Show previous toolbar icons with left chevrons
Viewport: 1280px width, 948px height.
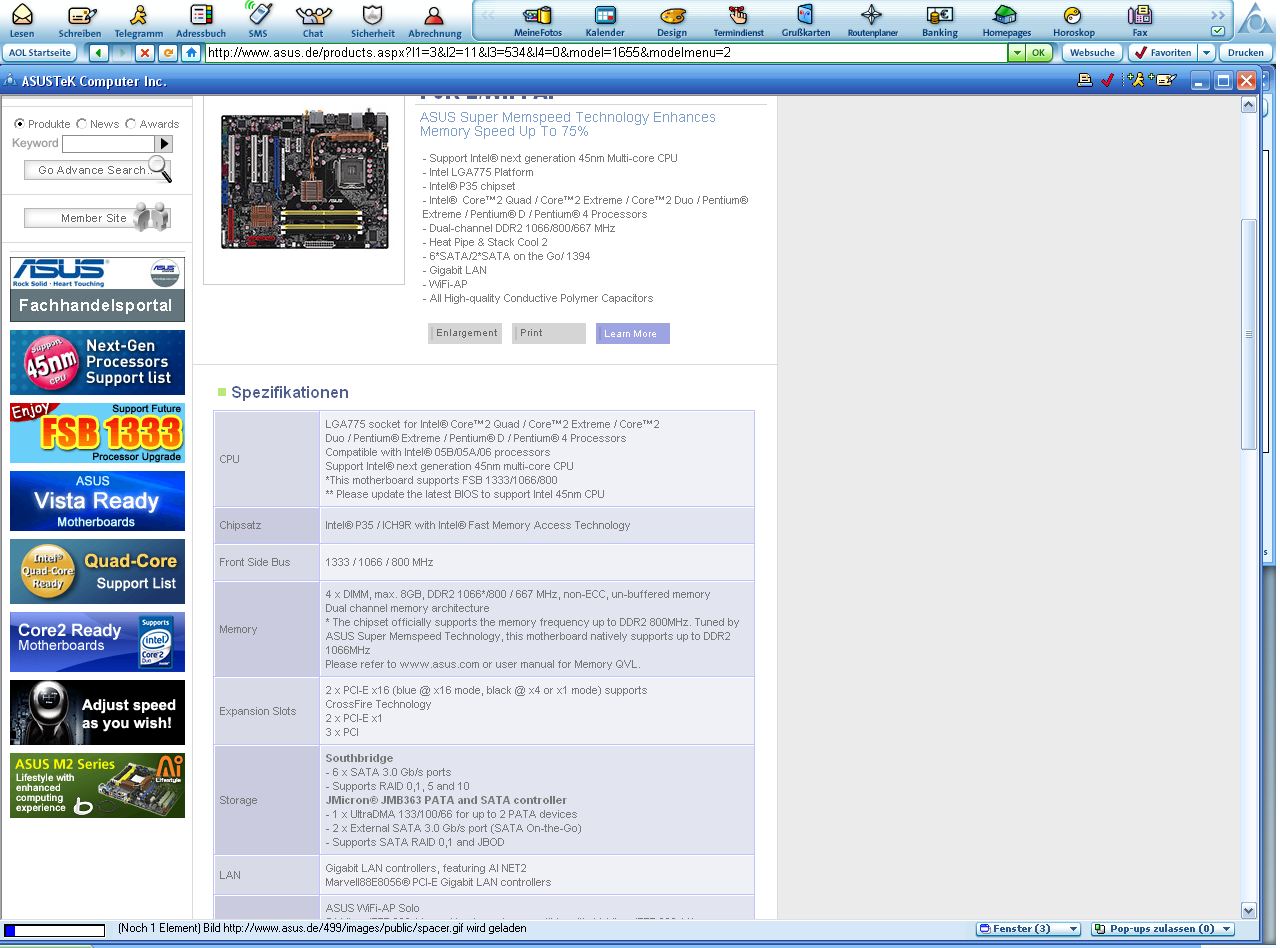(x=488, y=15)
